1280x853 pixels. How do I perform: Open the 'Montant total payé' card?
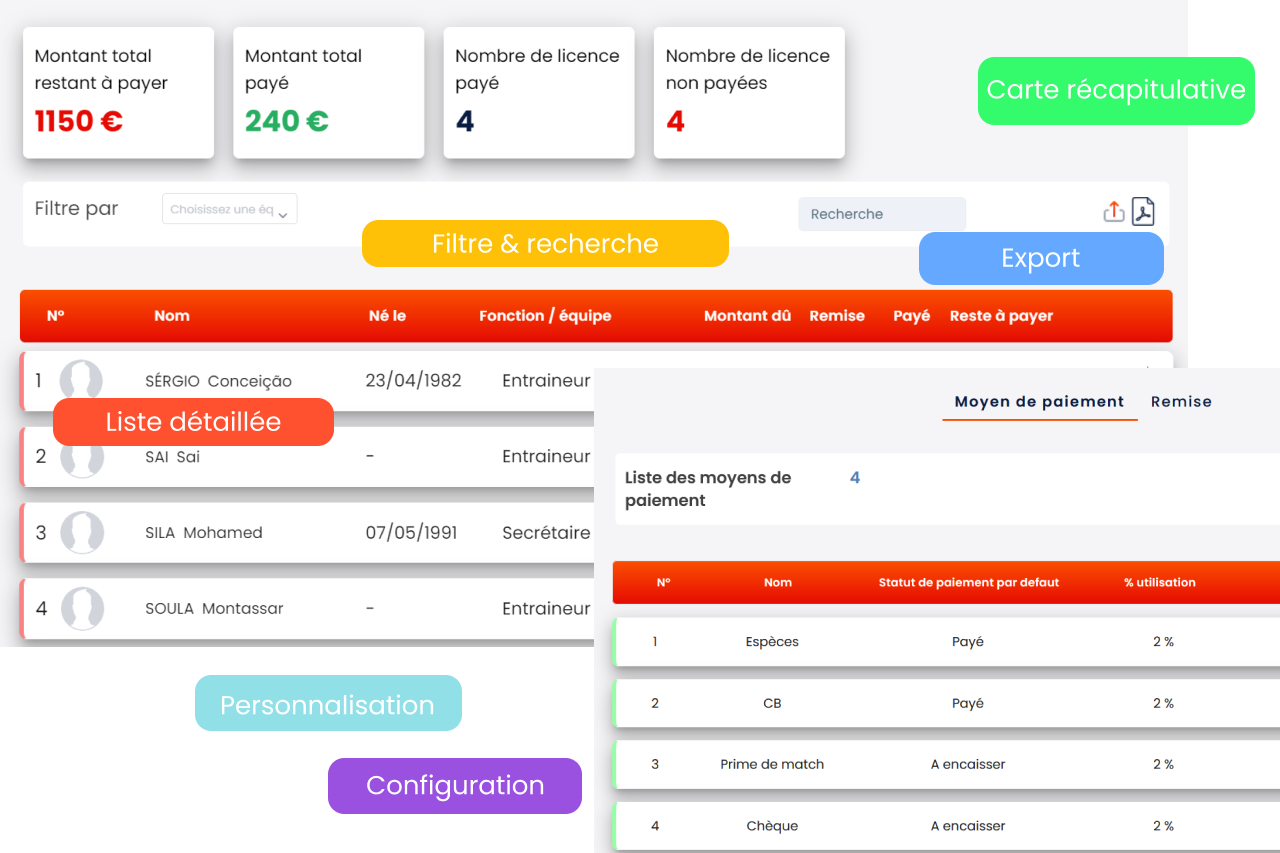tap(328, 93)
